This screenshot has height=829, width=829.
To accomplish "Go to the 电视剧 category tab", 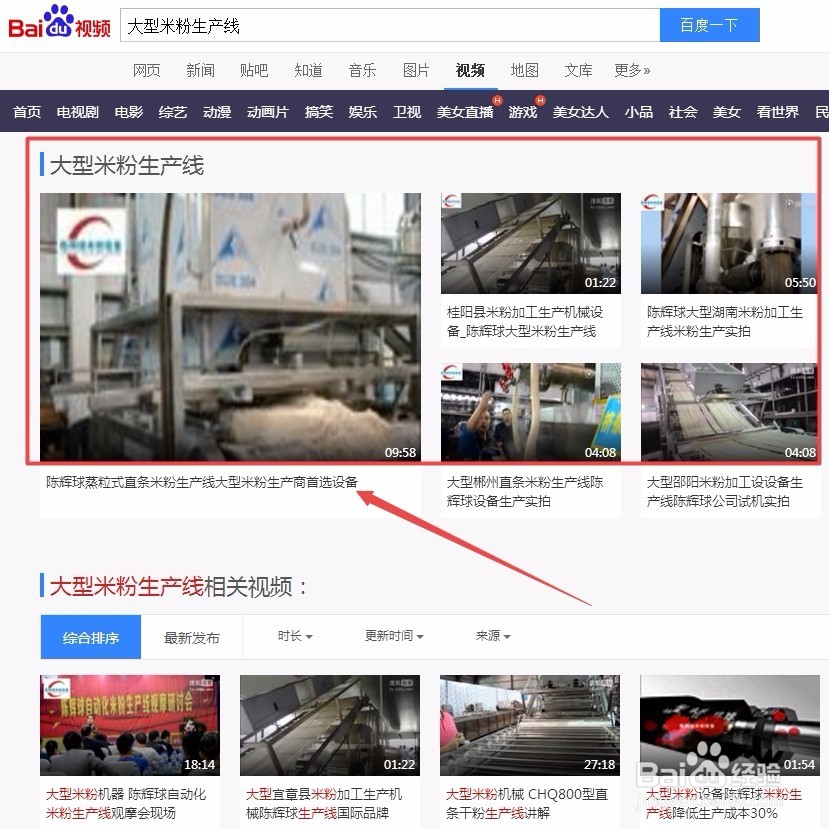I will pos(76,113).
